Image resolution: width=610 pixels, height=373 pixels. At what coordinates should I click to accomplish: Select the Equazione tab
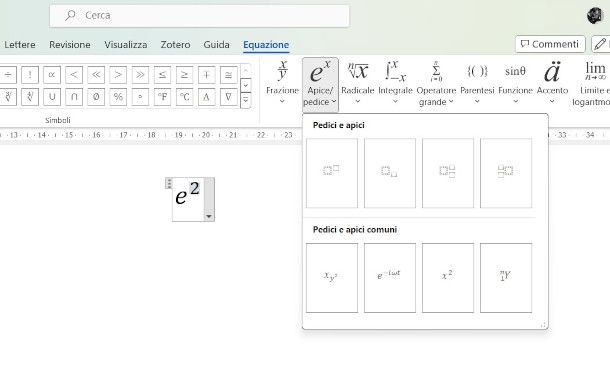[x=266, y=45]
